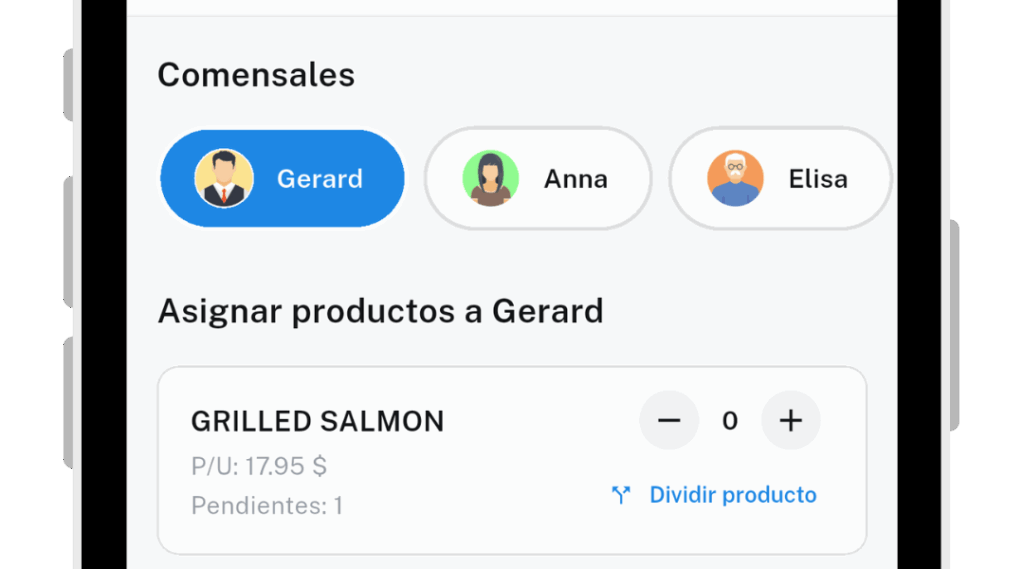Deselect the highlighted Gerard diner chip

click(282, 178)
